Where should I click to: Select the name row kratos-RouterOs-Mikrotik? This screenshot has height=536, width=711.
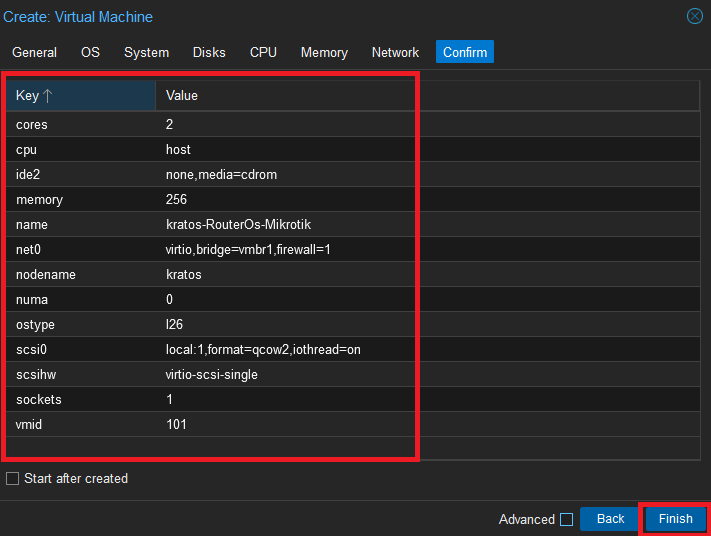(x=353, y=224)
